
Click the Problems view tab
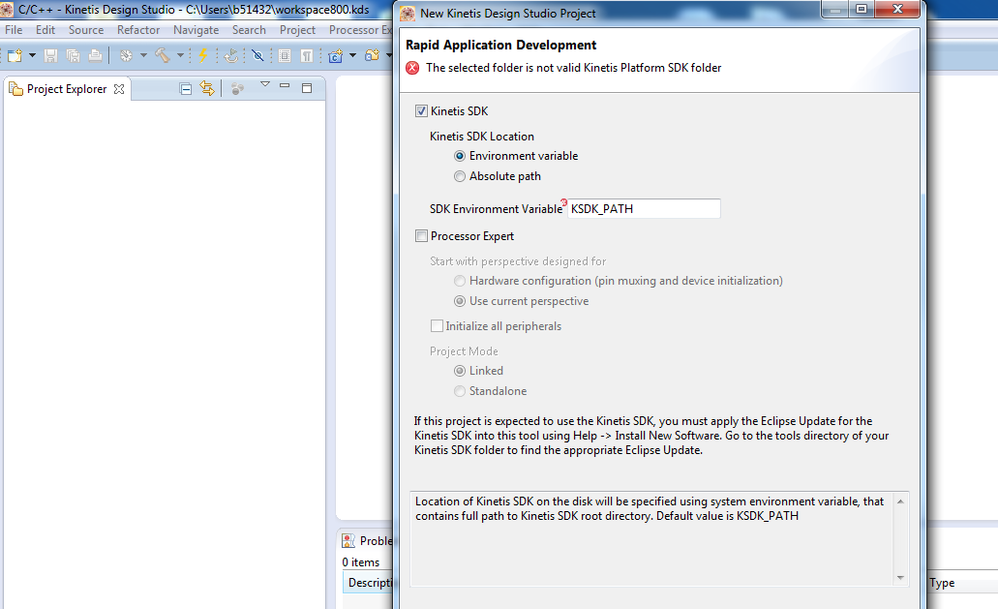367,541
